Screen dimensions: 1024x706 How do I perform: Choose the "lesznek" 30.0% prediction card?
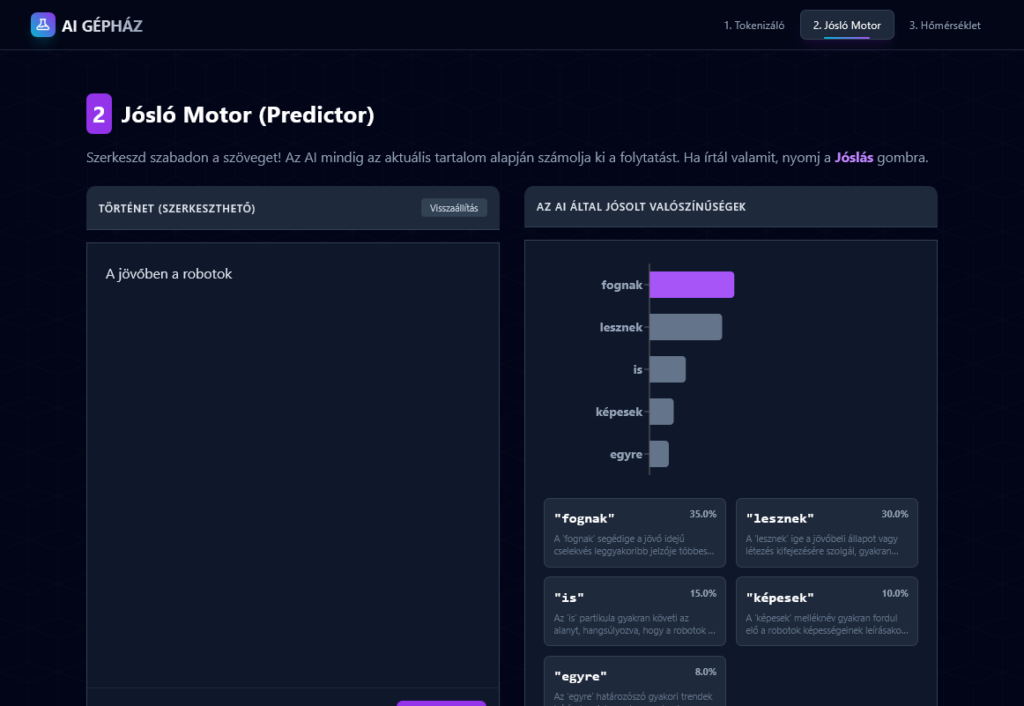pos(826,532)
